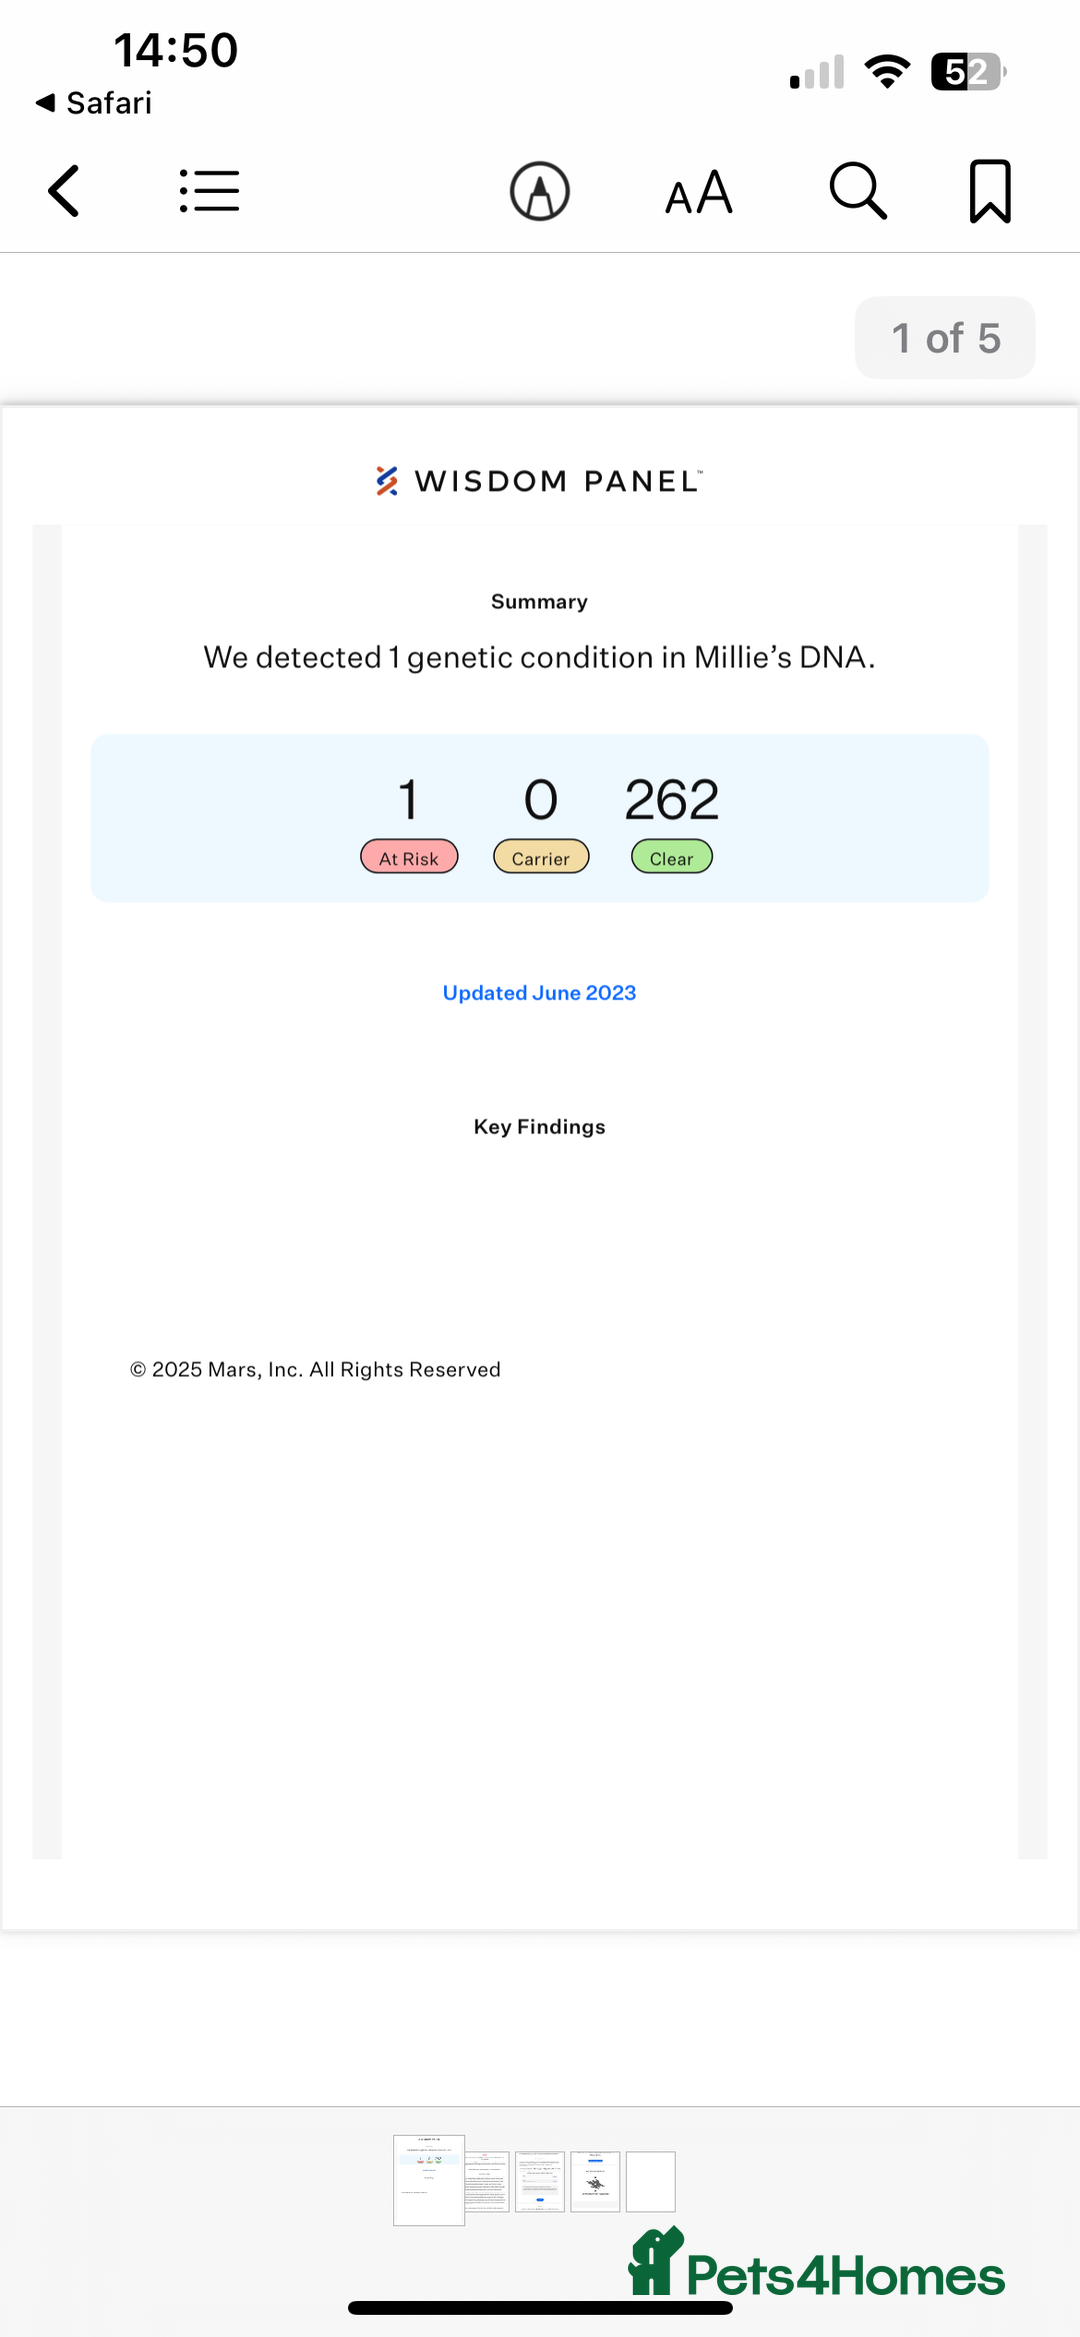
Task: Open the "Updated June 2023" link
Action: [x=539, y=993]
